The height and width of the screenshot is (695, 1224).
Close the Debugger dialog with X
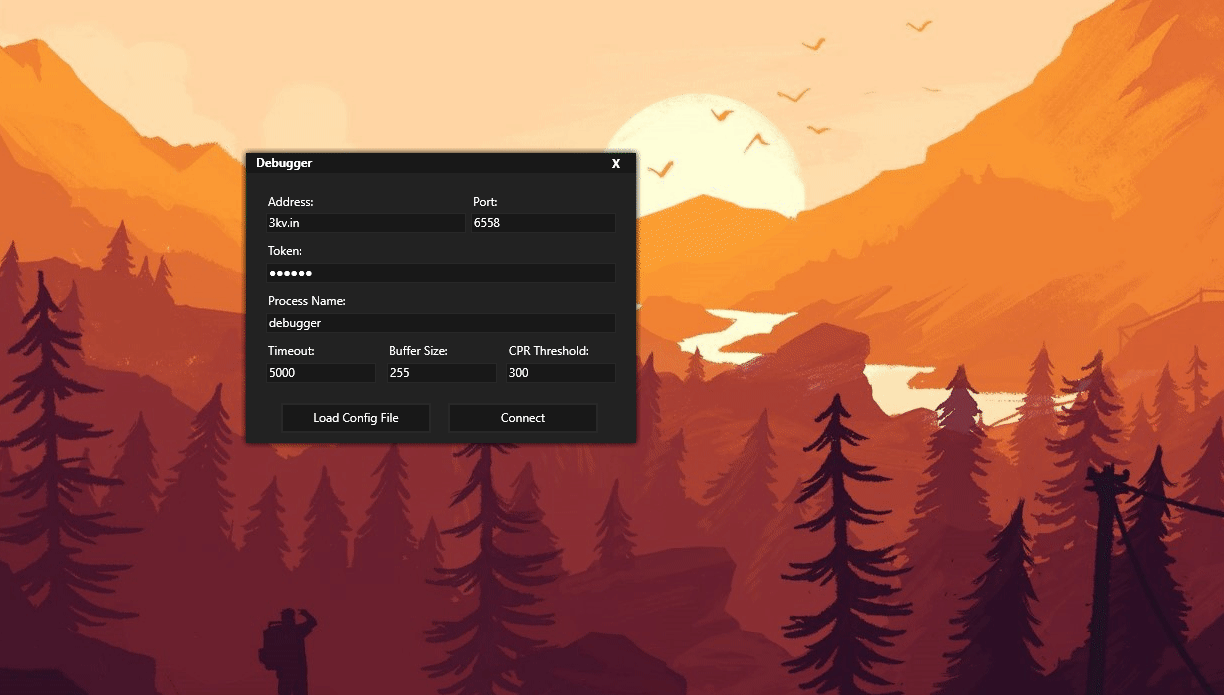(x=616, y=163)
